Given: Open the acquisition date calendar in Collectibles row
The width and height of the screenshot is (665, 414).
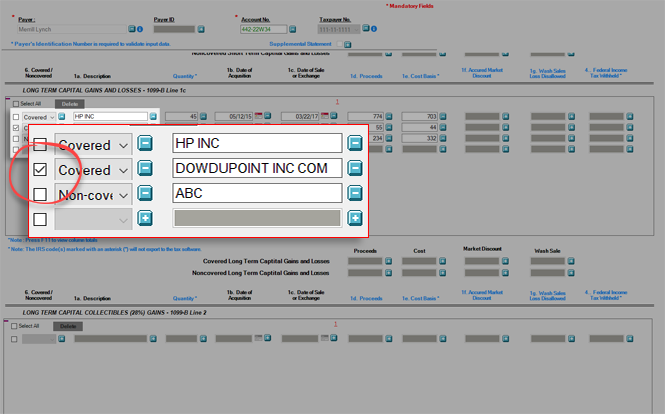Looking at the screenshot, I should [258, 338].
